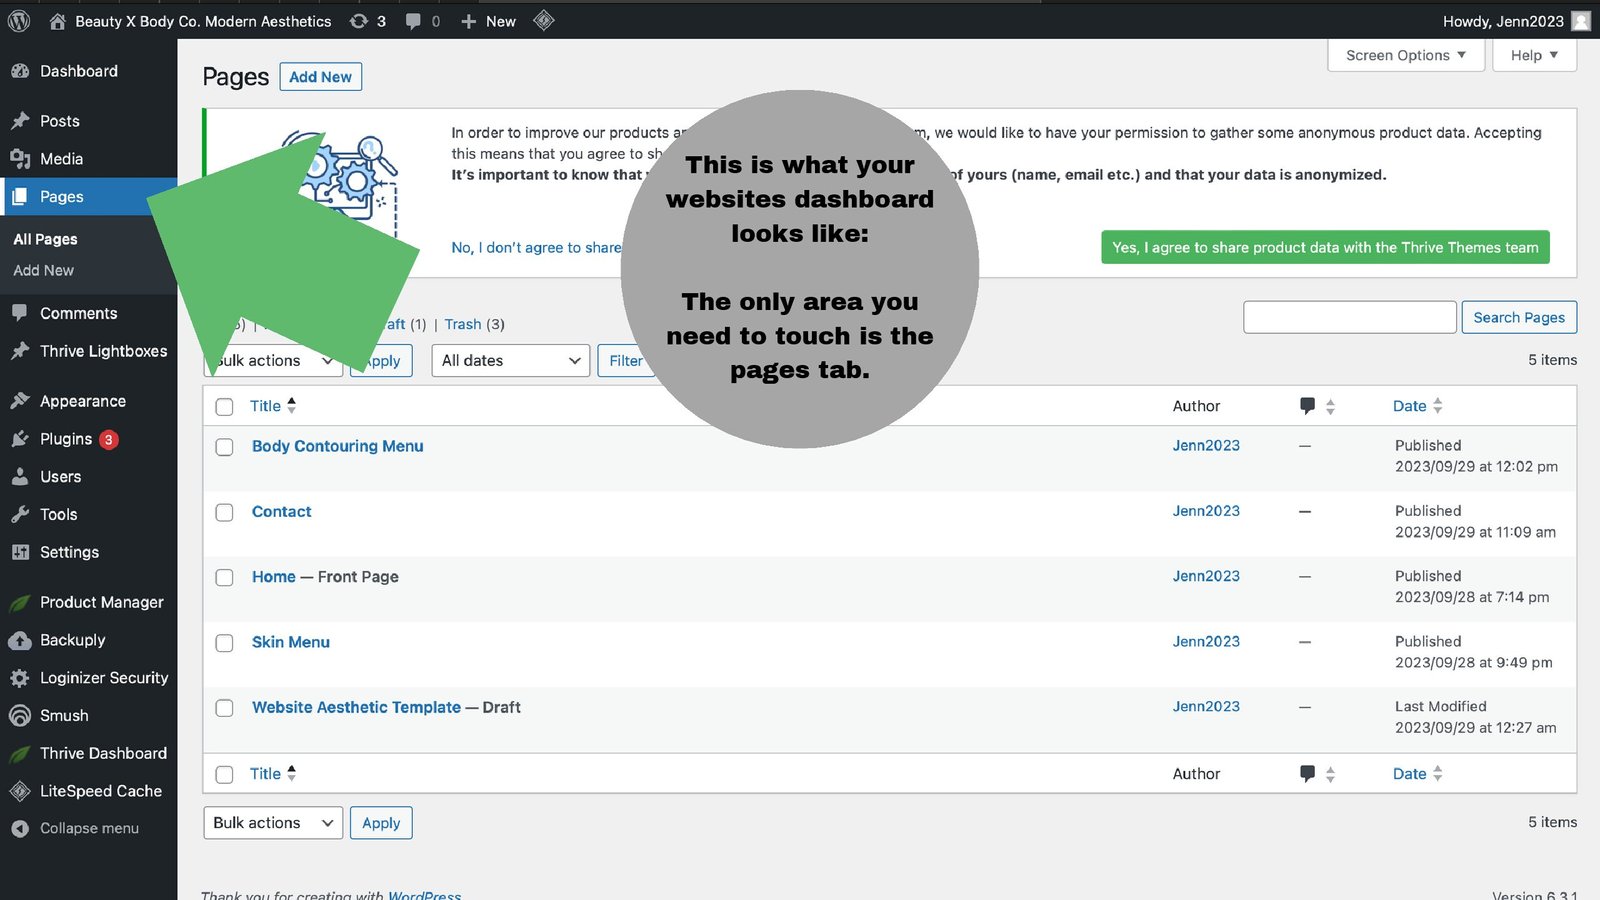Screen dimensions: 1600x900
Task: Open the Appearance menu
Action: tap(82, 401)
